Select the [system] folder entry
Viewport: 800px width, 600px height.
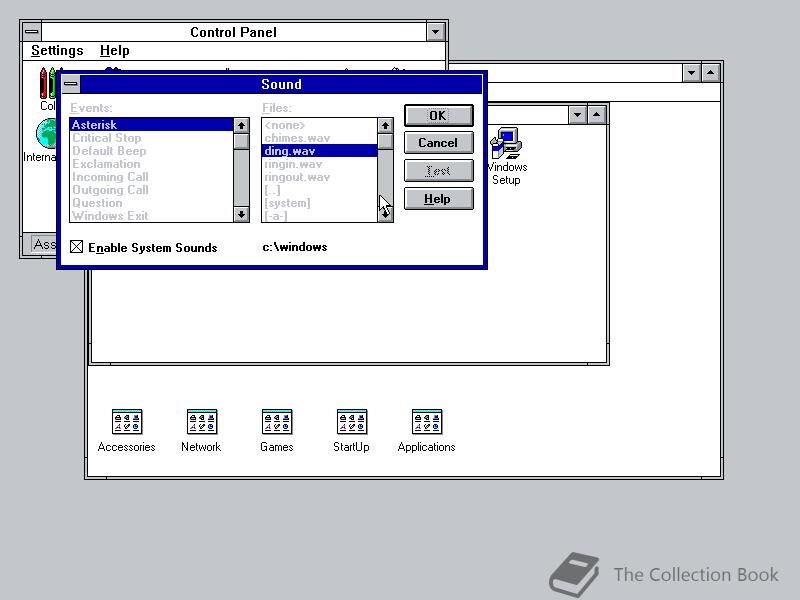click(320, 203)
